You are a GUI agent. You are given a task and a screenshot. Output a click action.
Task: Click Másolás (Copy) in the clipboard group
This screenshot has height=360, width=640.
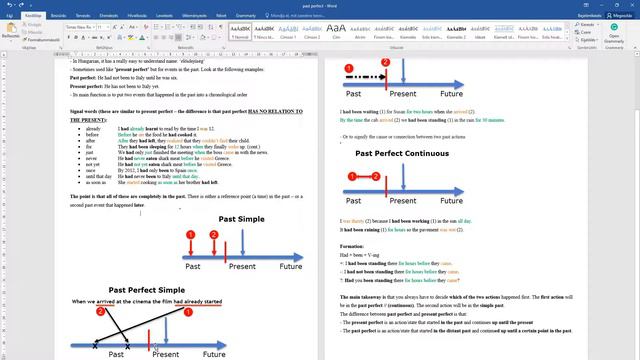32,32
